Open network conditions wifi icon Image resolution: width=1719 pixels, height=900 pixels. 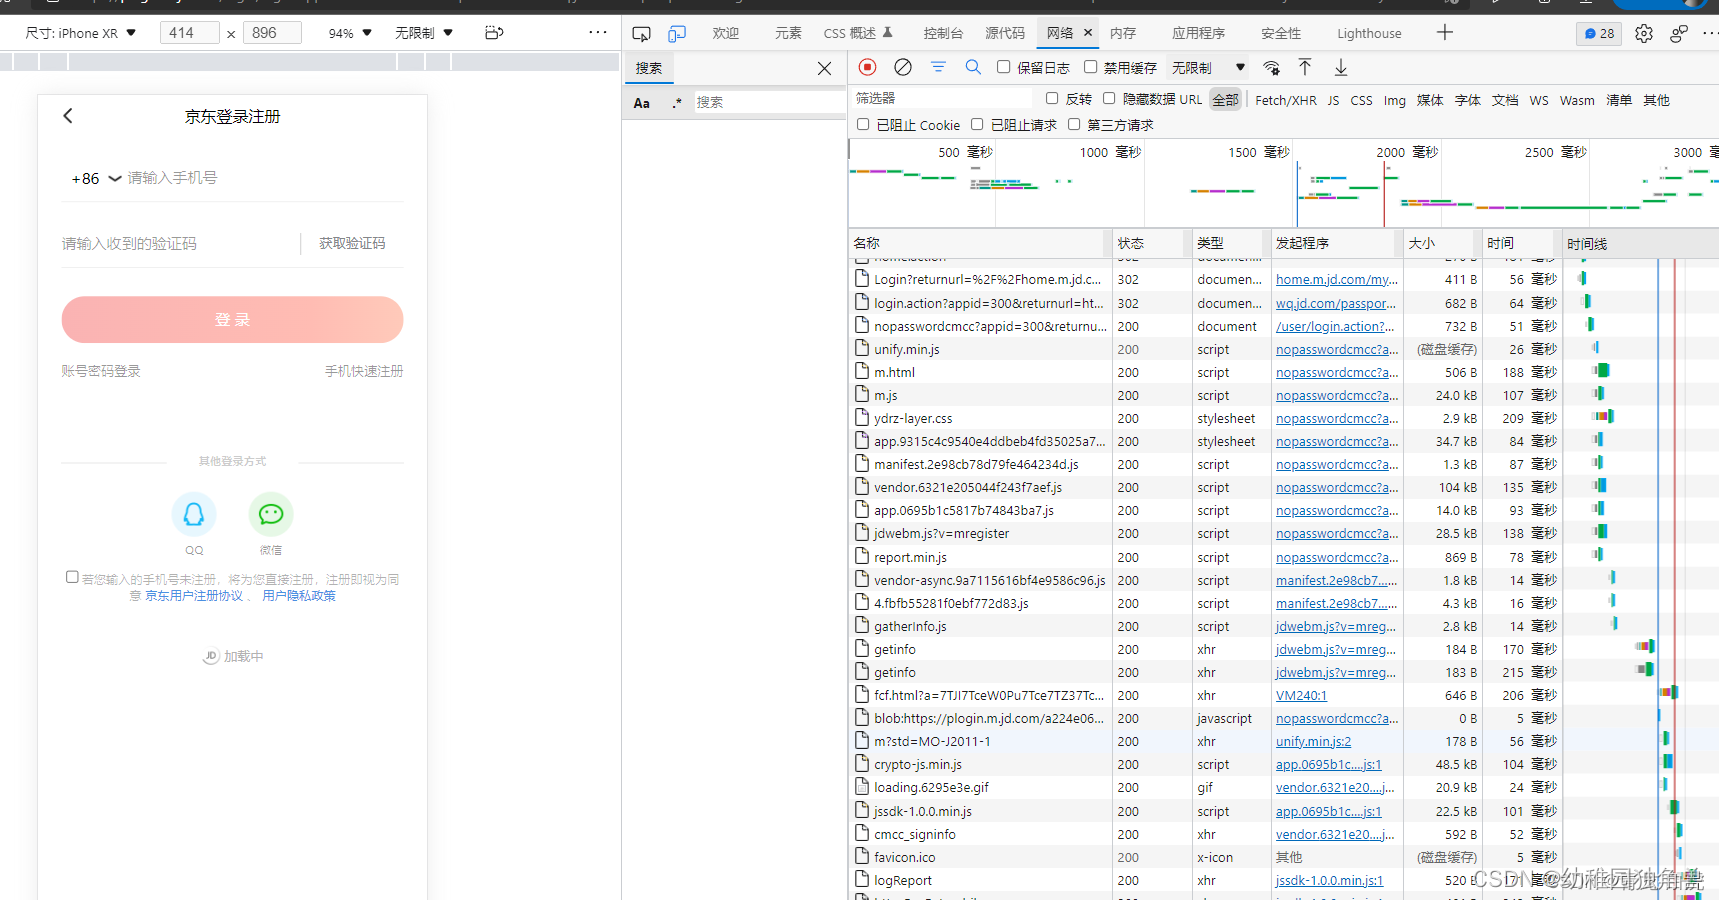point(1271,68)
